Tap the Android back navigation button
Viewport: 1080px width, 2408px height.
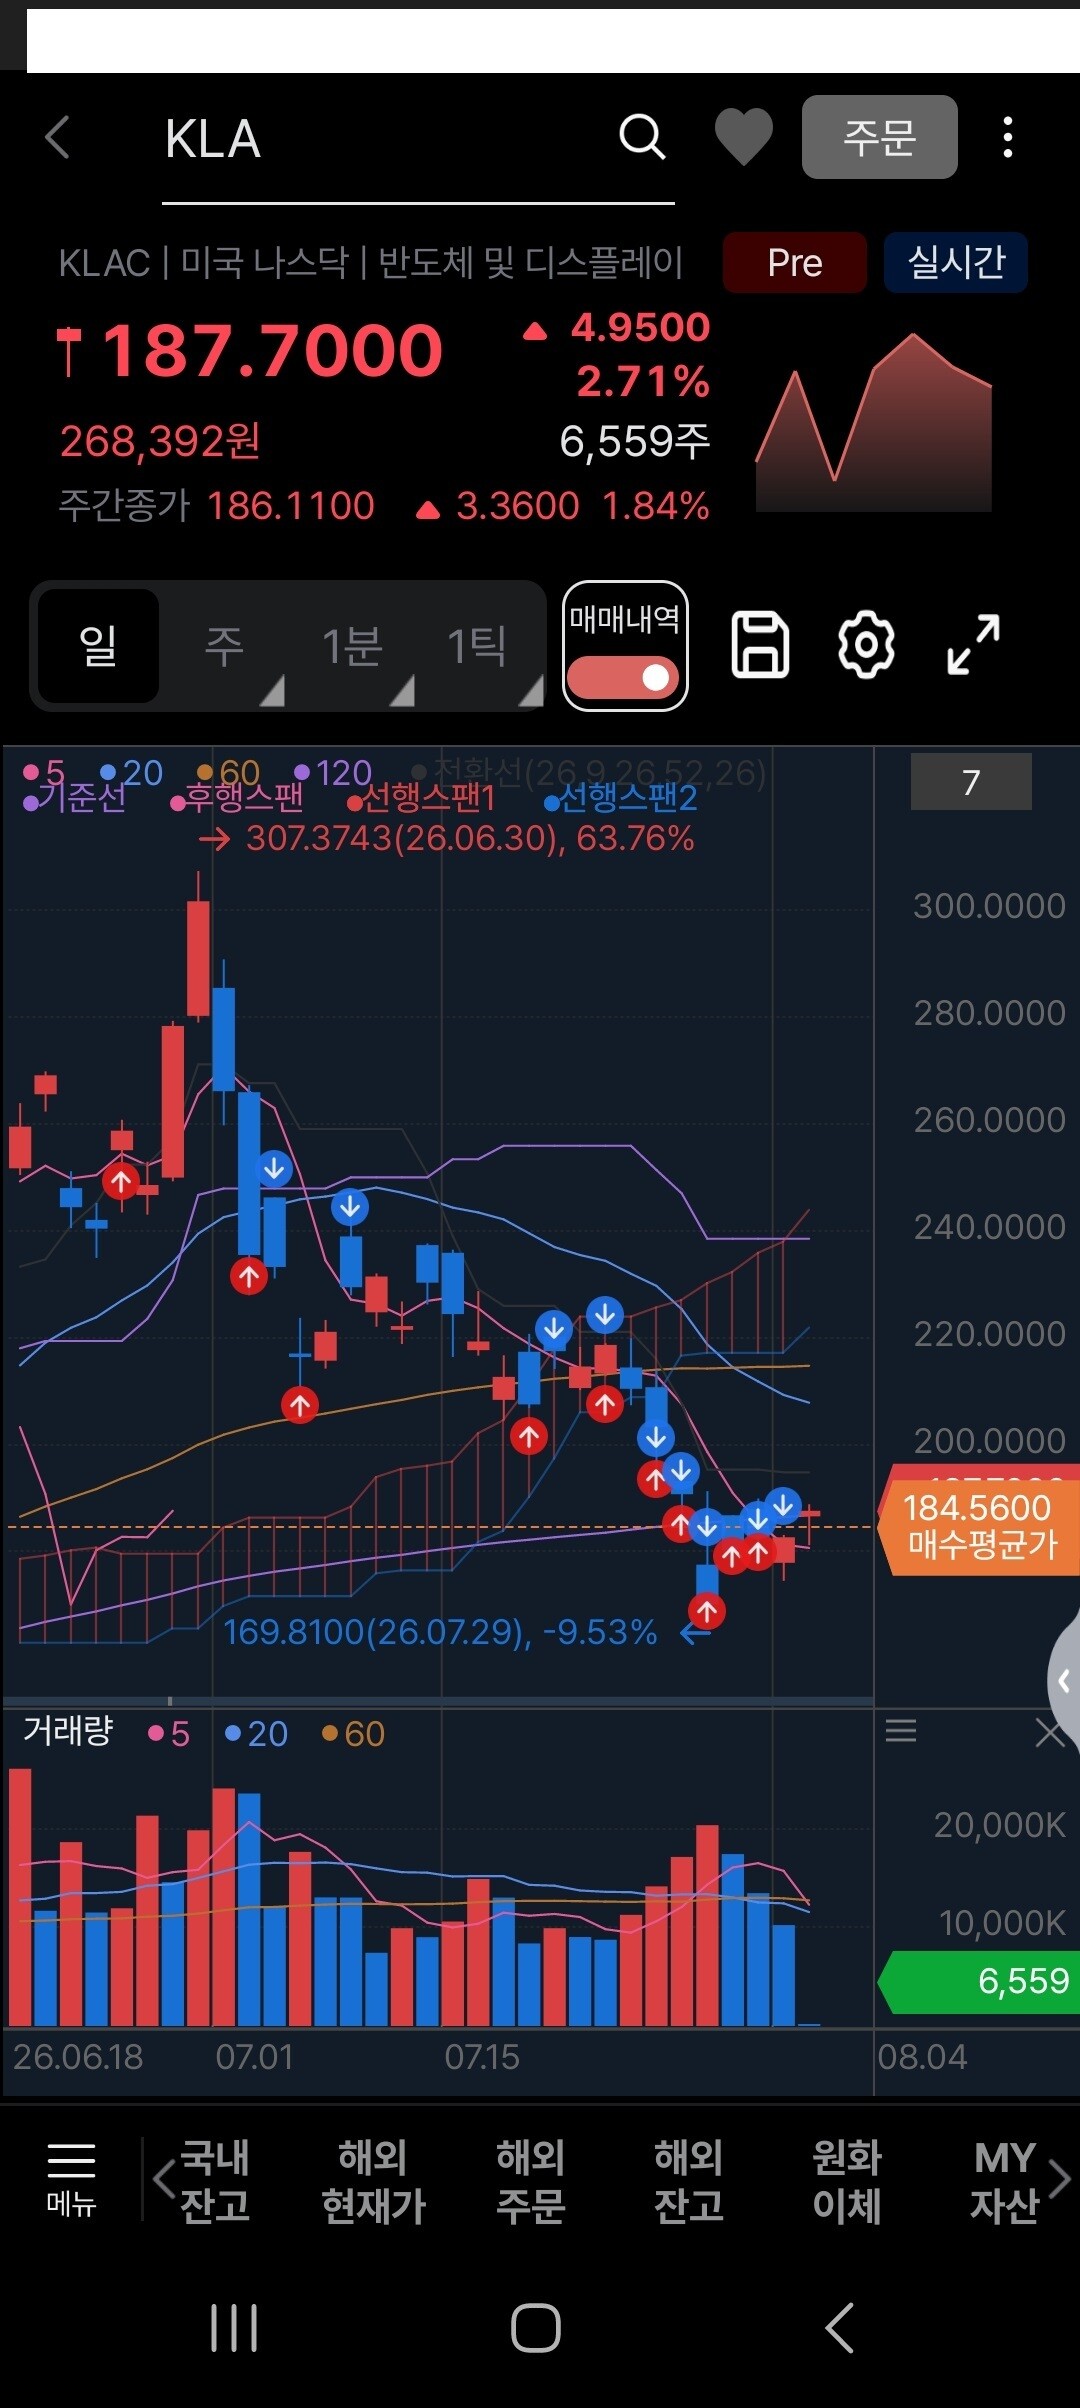[840, 2328]
